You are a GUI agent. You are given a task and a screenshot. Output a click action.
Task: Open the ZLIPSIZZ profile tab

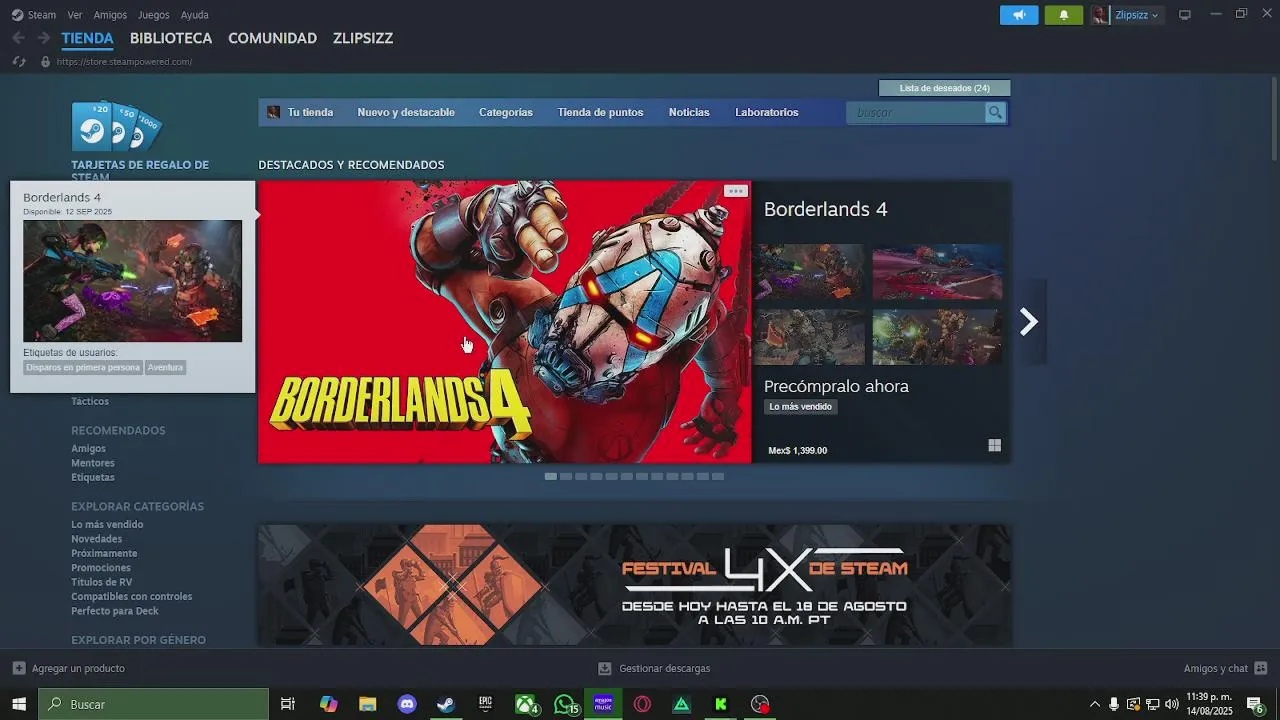[363, 38]
